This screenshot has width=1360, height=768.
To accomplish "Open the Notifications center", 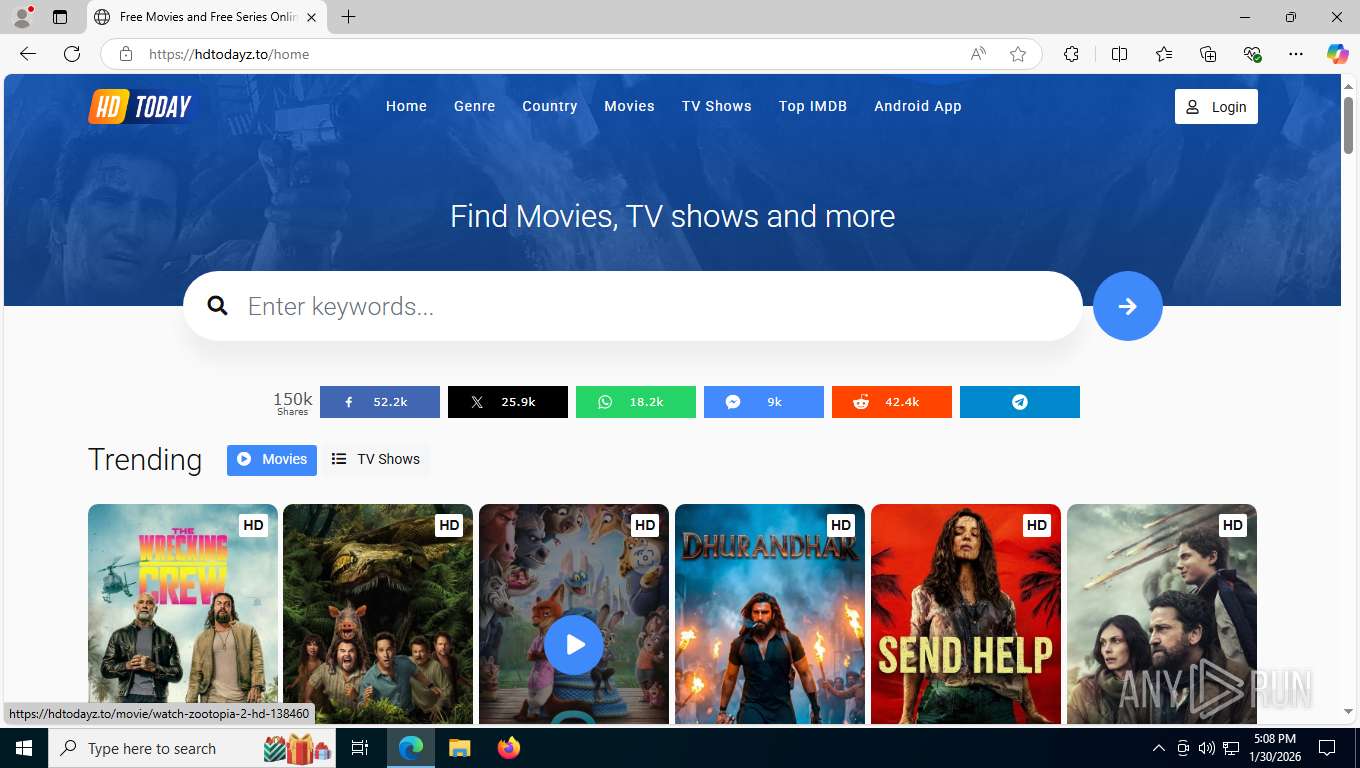I will tap(1327, 748).
